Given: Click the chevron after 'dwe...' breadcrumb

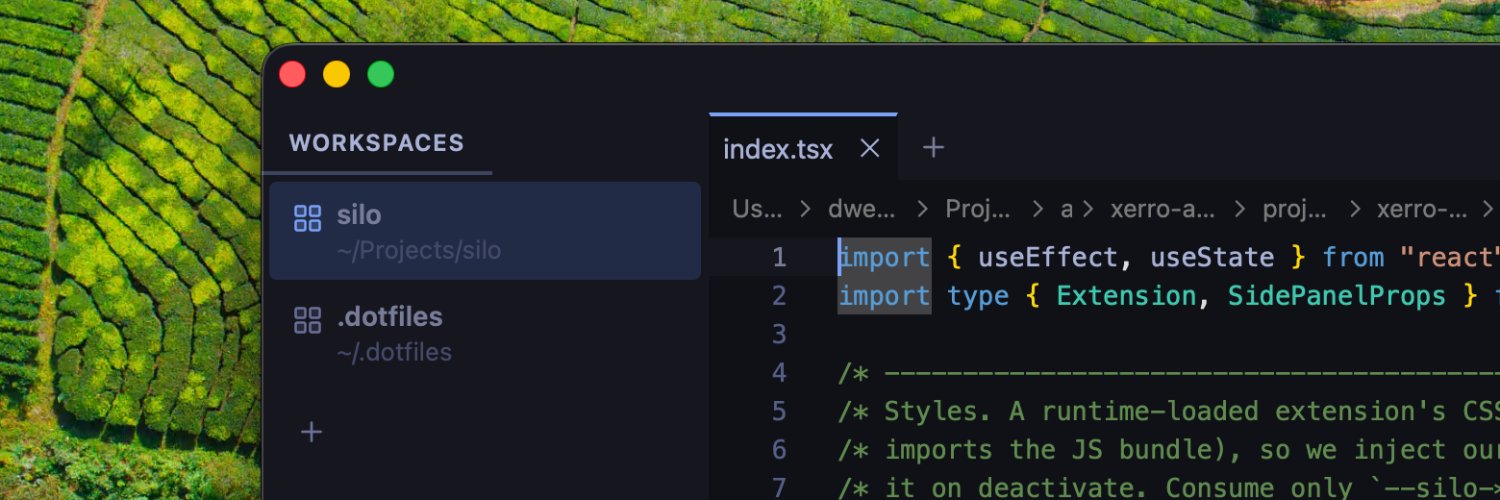Looking at the screenshot, I should (921, 209).
